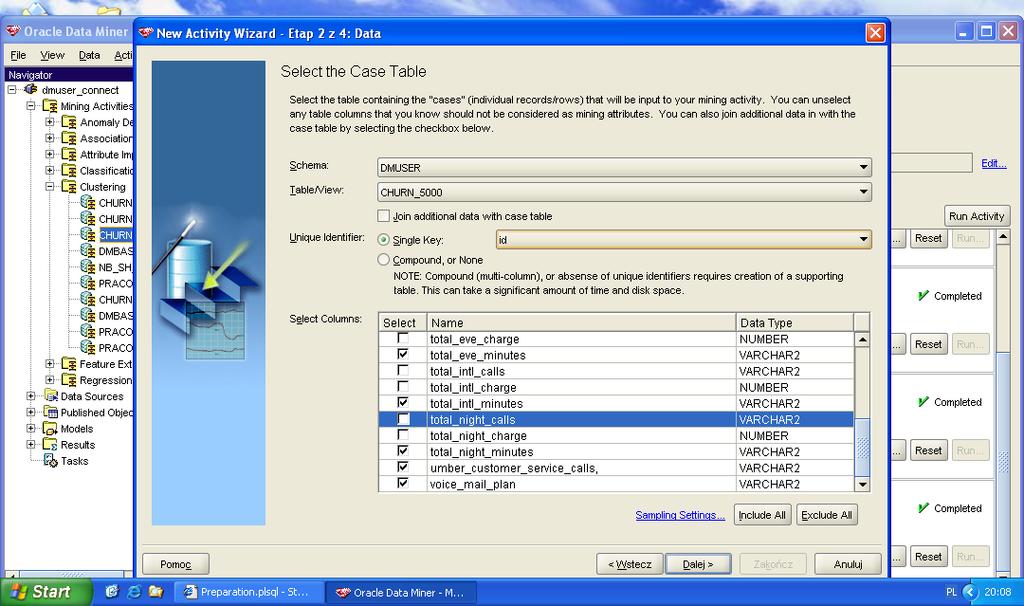The image size is (1024, 606).
Task: Click the dmuser_connect connection icon
Action: [x=31, y=89]
